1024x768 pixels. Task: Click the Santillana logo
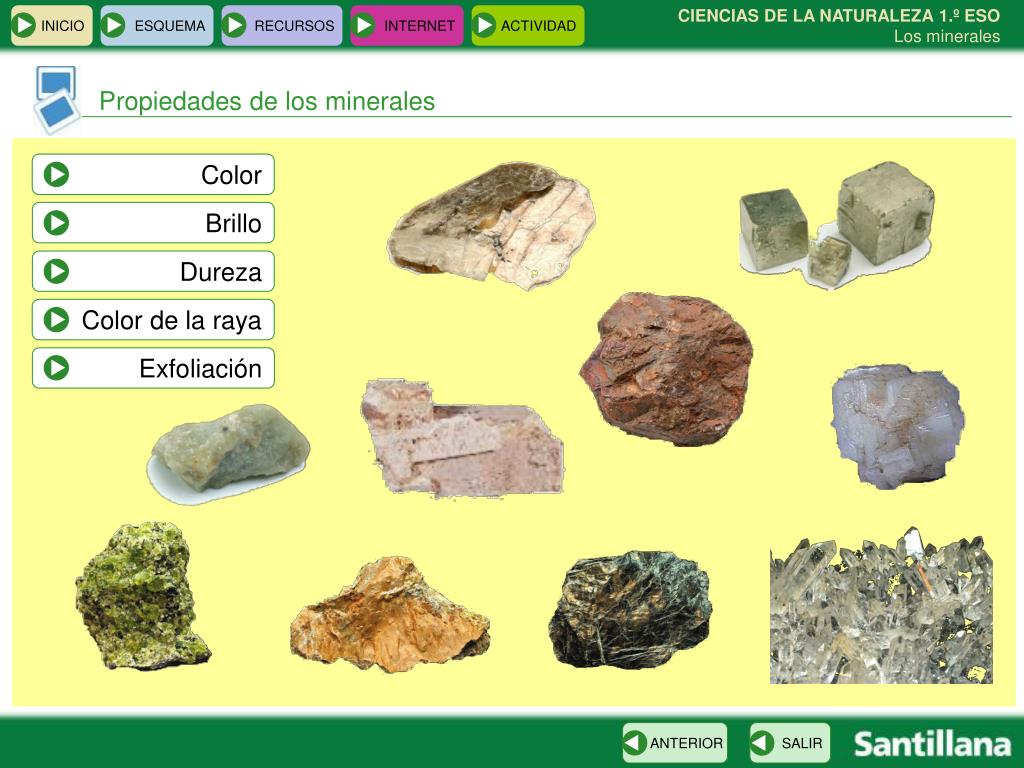(933, 744)
